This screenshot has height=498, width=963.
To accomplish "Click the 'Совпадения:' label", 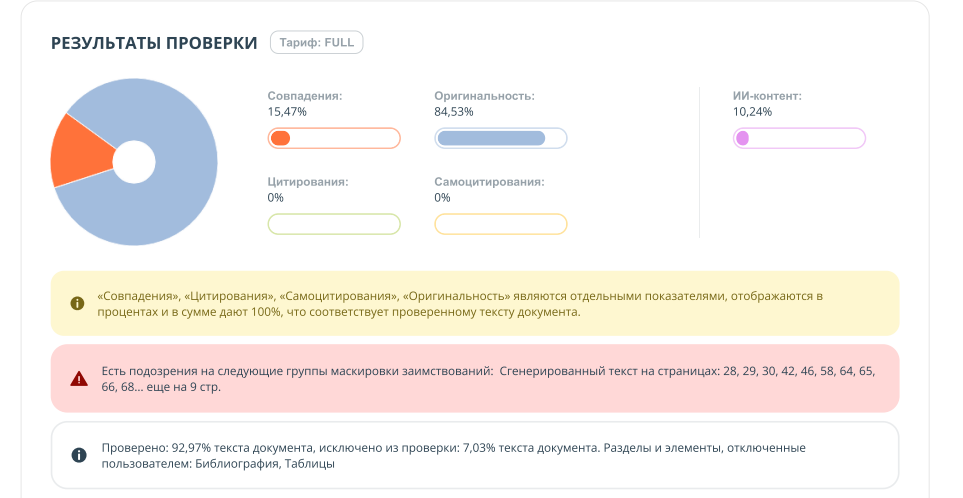I will [x=305, y=96].
